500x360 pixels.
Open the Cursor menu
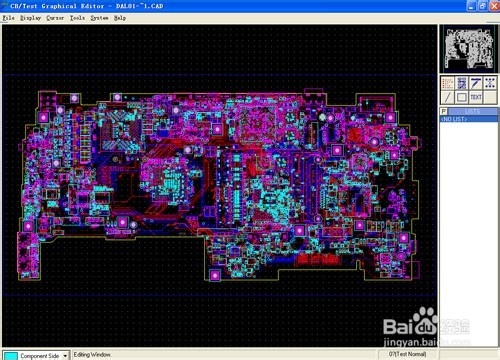coord(55,18)
